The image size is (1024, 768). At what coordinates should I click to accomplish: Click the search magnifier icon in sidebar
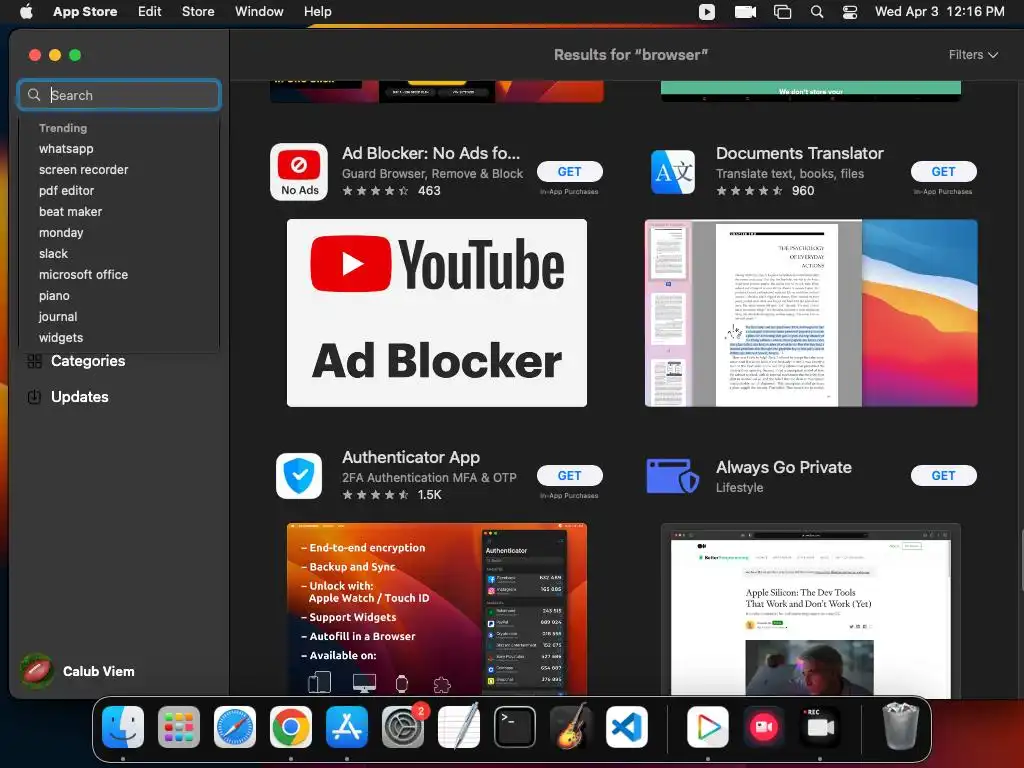pyautogui.click(x=34, y=95)
